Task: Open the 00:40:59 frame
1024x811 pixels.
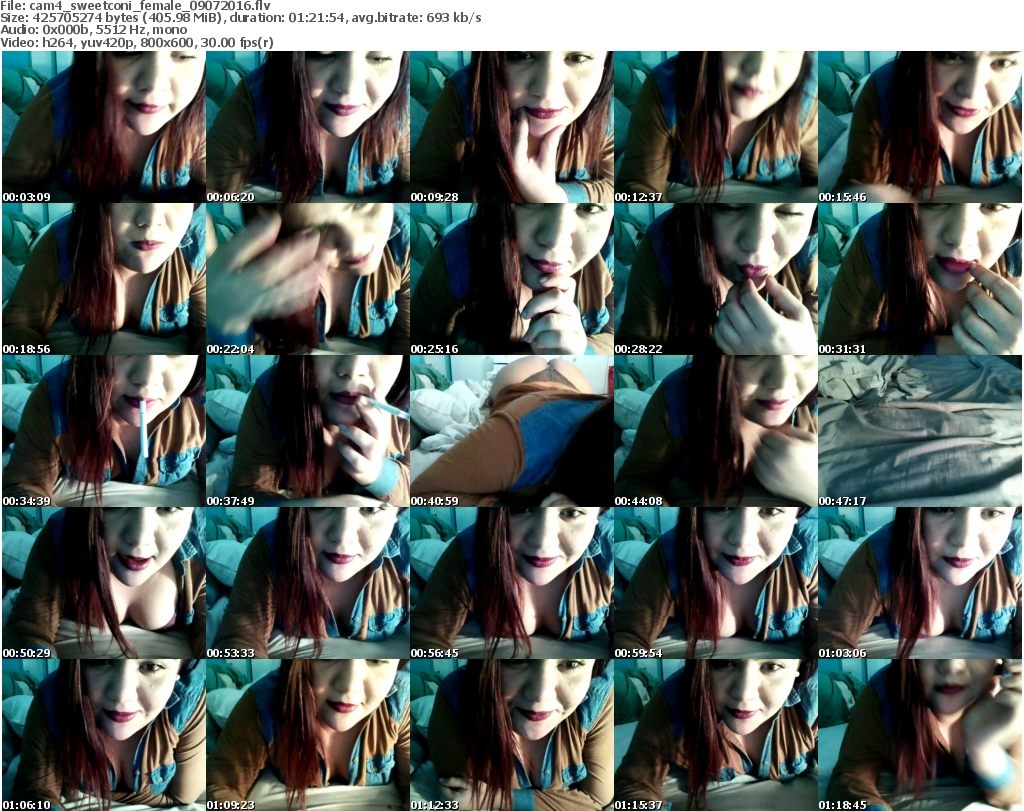Action: 511,431
